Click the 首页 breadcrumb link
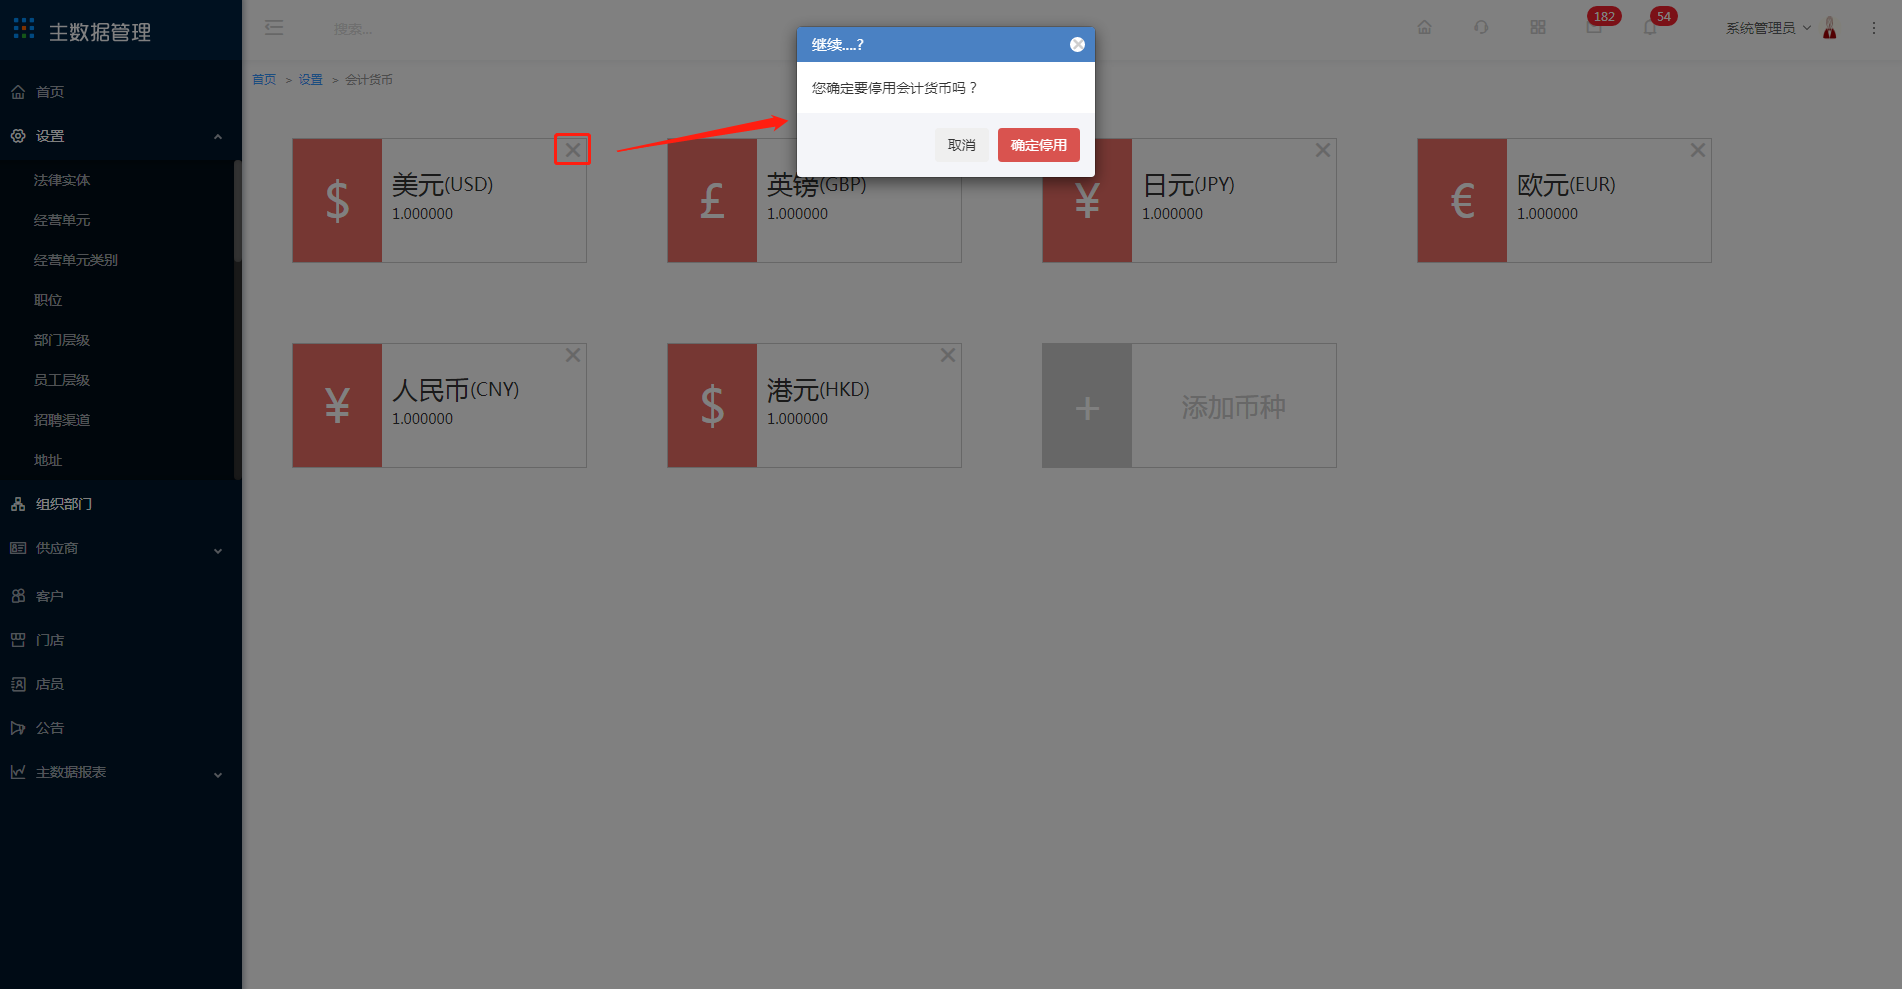The width and height of the screenshot is (1902, 989). (264, 80)
